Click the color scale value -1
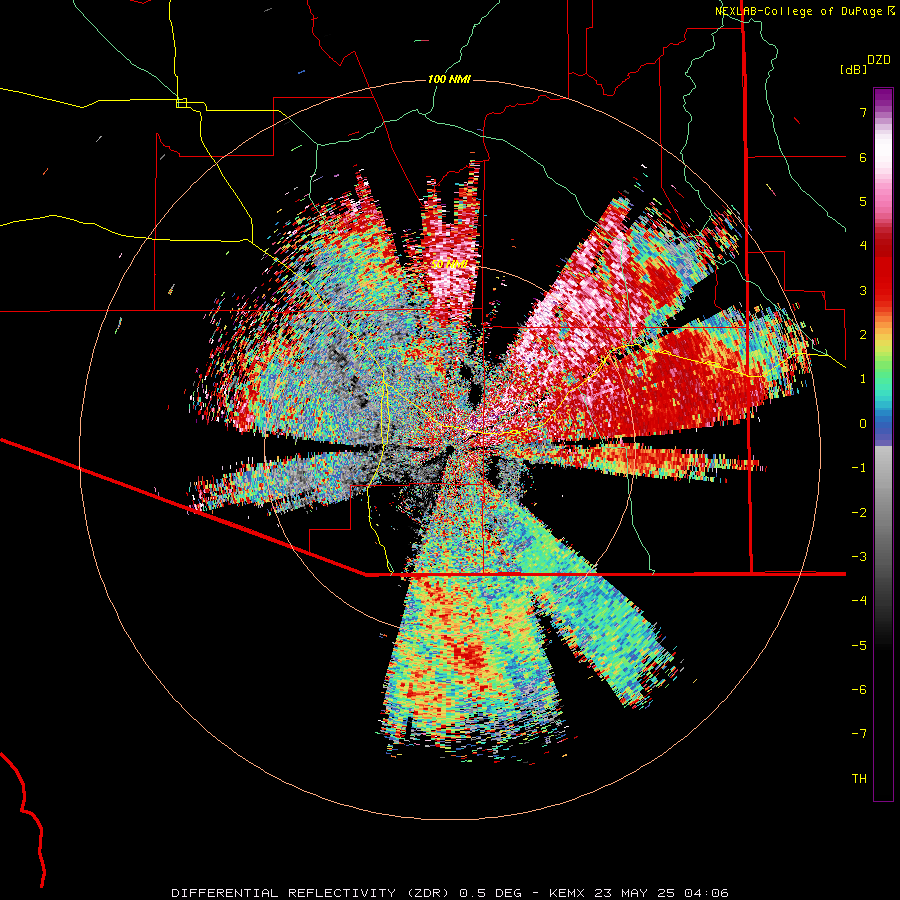 click(859, 468)
